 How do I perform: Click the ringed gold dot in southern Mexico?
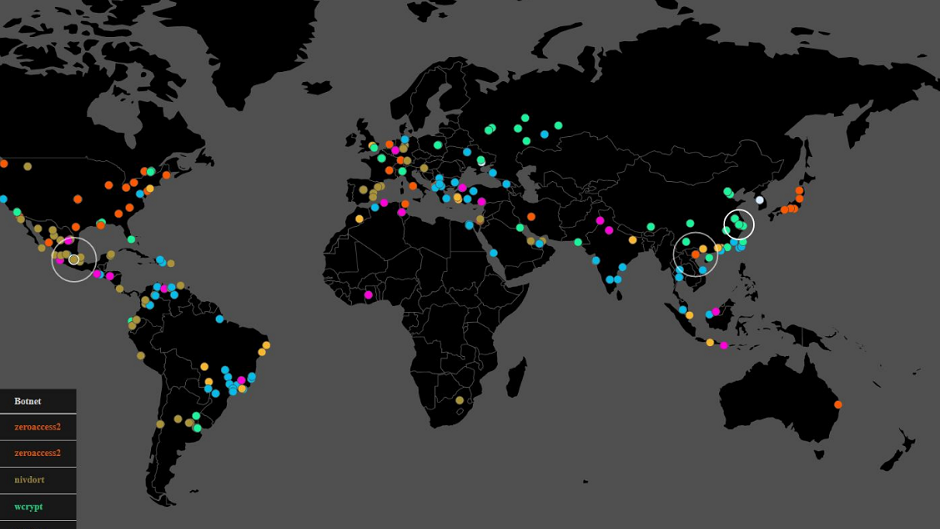(x=74, y=260)
